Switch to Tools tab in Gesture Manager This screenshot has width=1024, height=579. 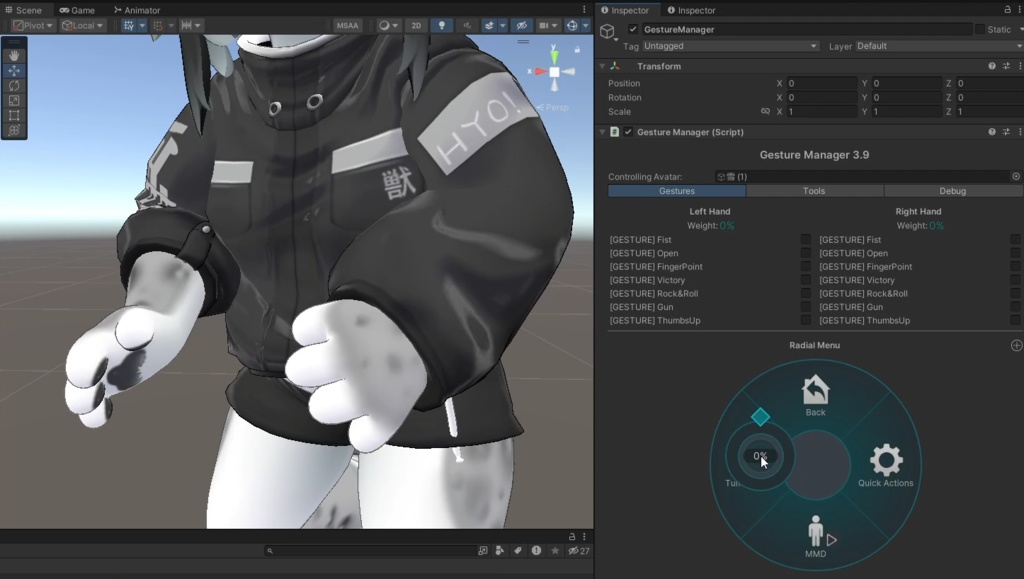(814, 191)
